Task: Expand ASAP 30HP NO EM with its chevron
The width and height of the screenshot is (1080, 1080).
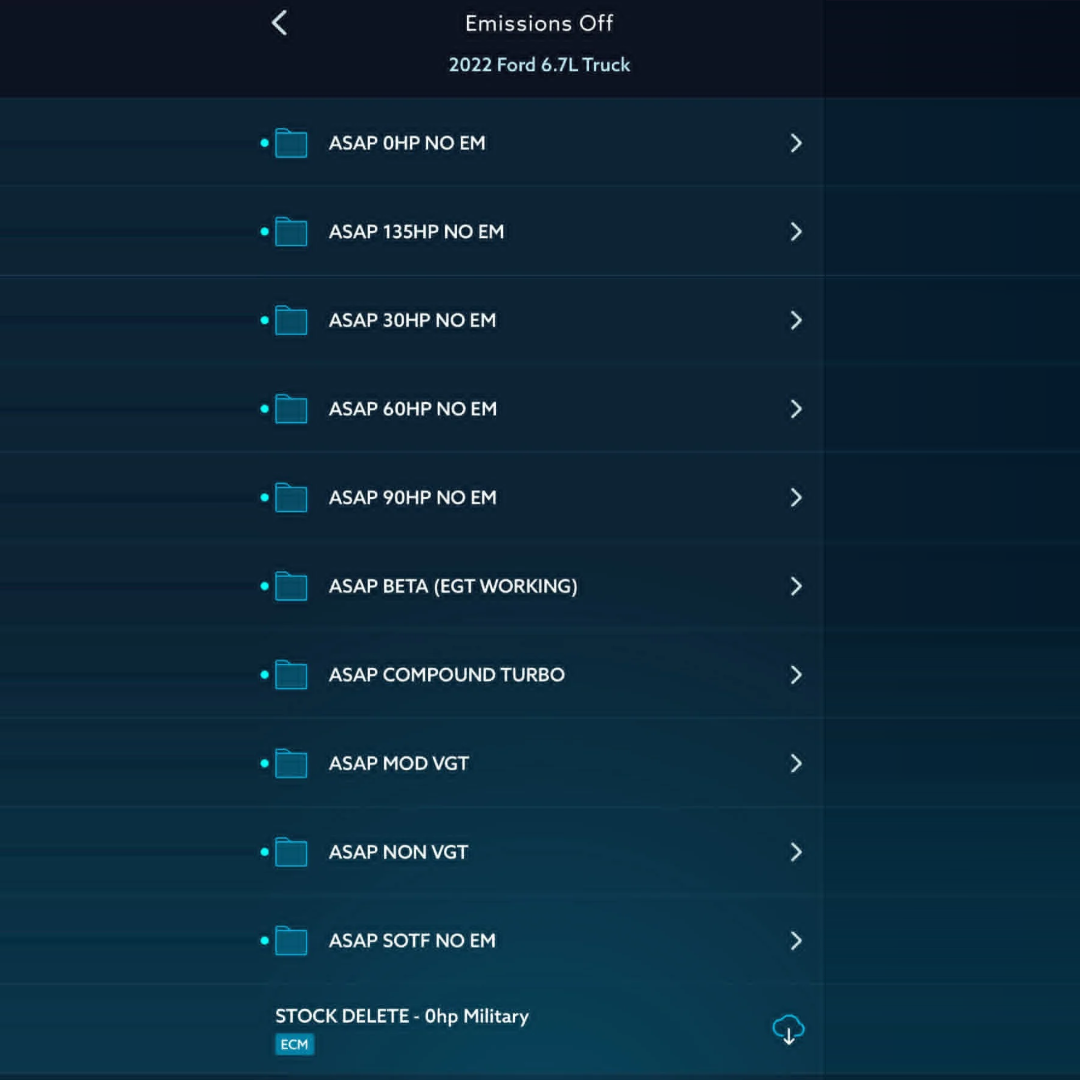Action: 796,320
